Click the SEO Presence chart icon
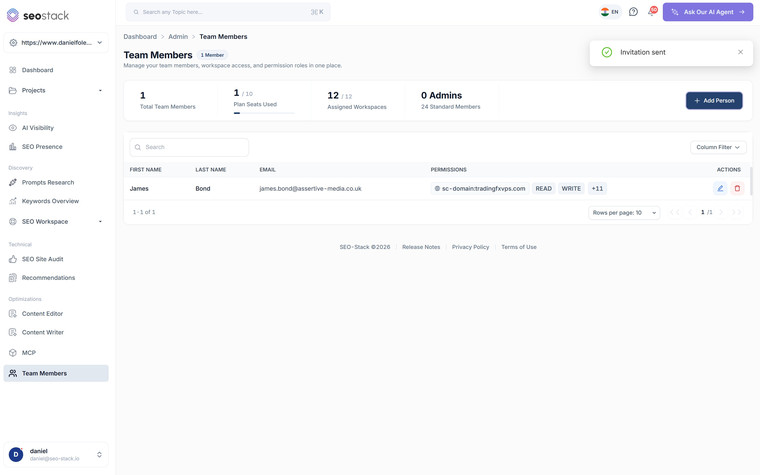The image size is (760, 475). click(13, 146)
